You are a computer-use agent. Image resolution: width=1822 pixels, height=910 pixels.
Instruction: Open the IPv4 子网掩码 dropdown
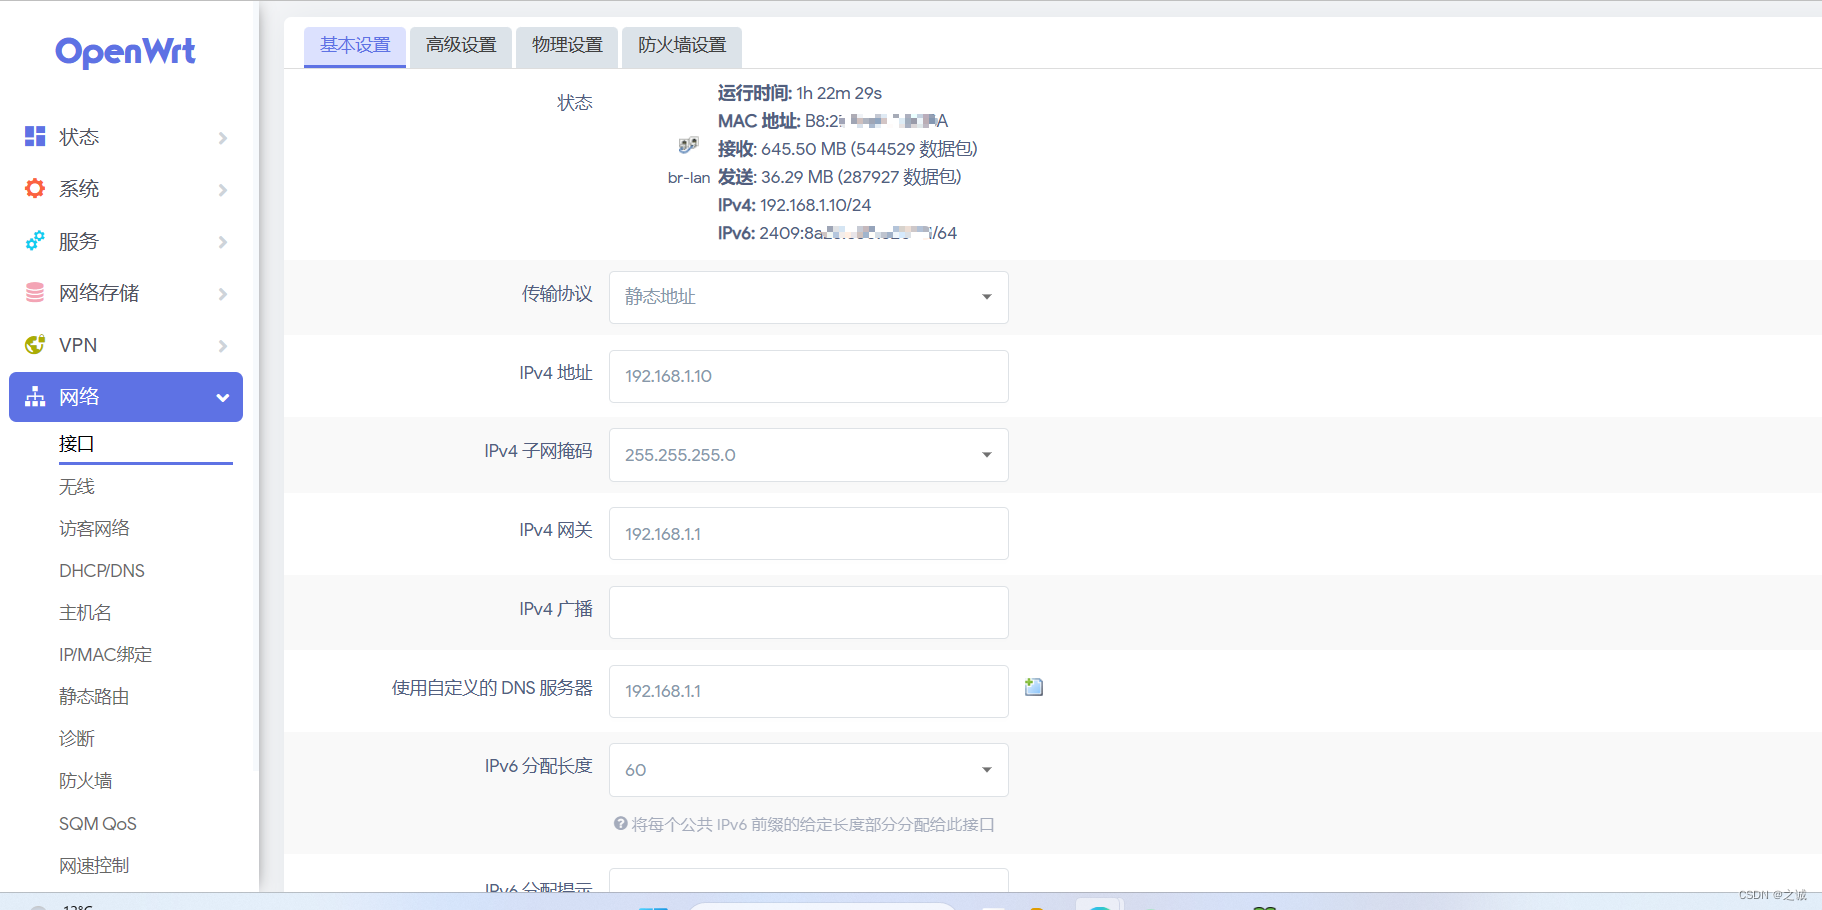pos(808,455)
